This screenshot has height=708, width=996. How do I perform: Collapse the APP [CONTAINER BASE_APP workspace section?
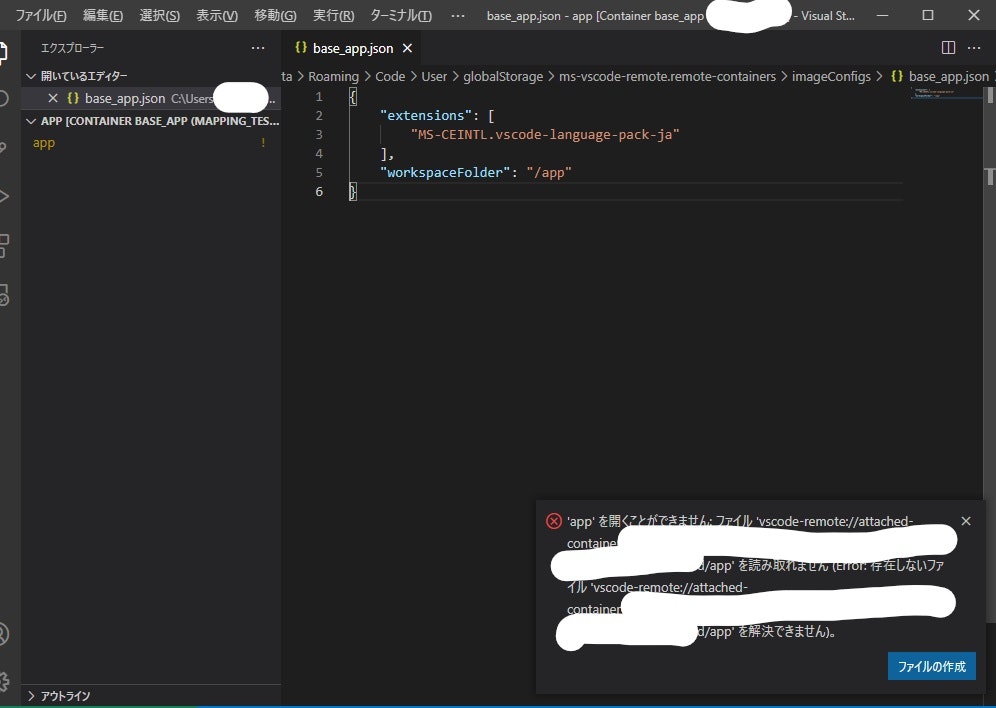[x=151, y=121]
